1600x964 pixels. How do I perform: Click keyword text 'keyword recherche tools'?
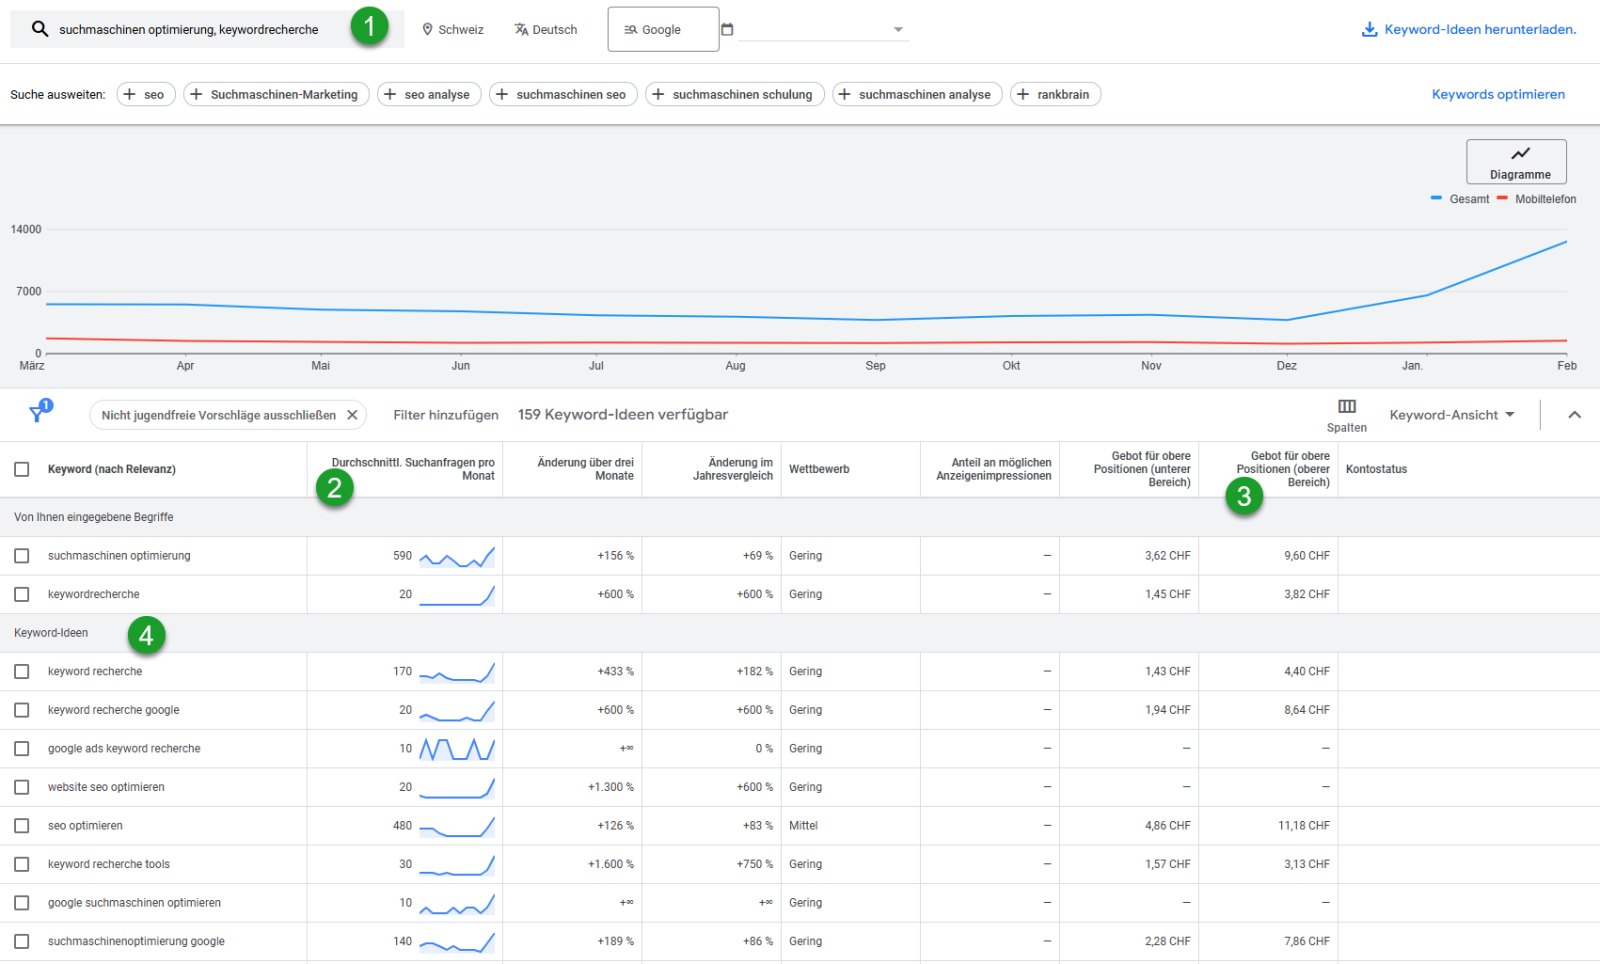click(109, 864)
